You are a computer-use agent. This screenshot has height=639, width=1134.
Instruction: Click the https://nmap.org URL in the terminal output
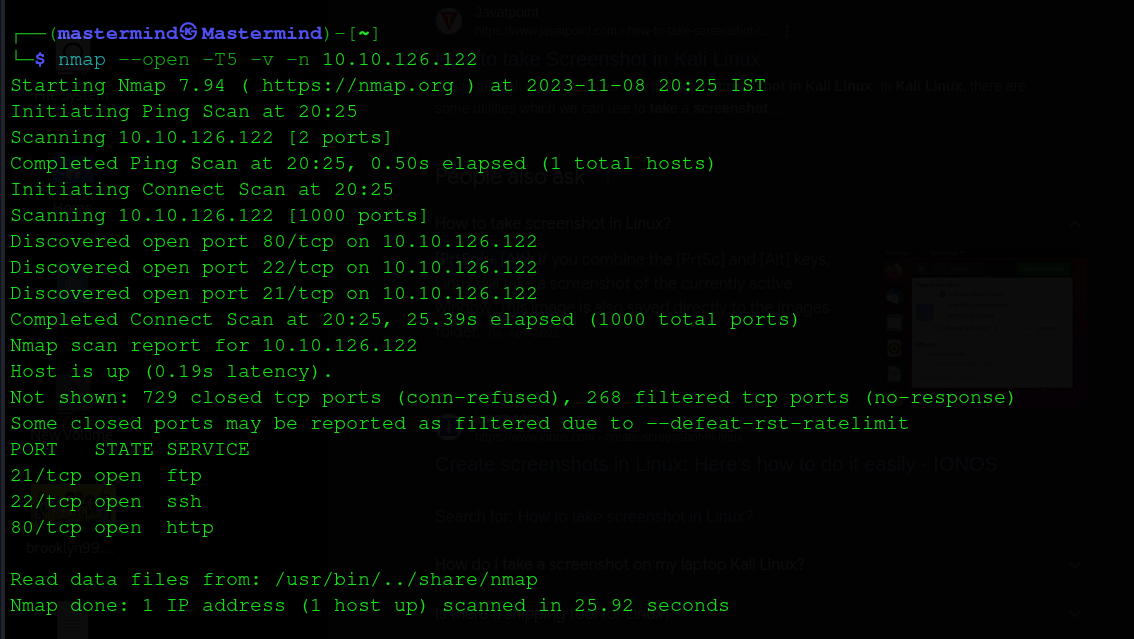click(x=357, y=85)
